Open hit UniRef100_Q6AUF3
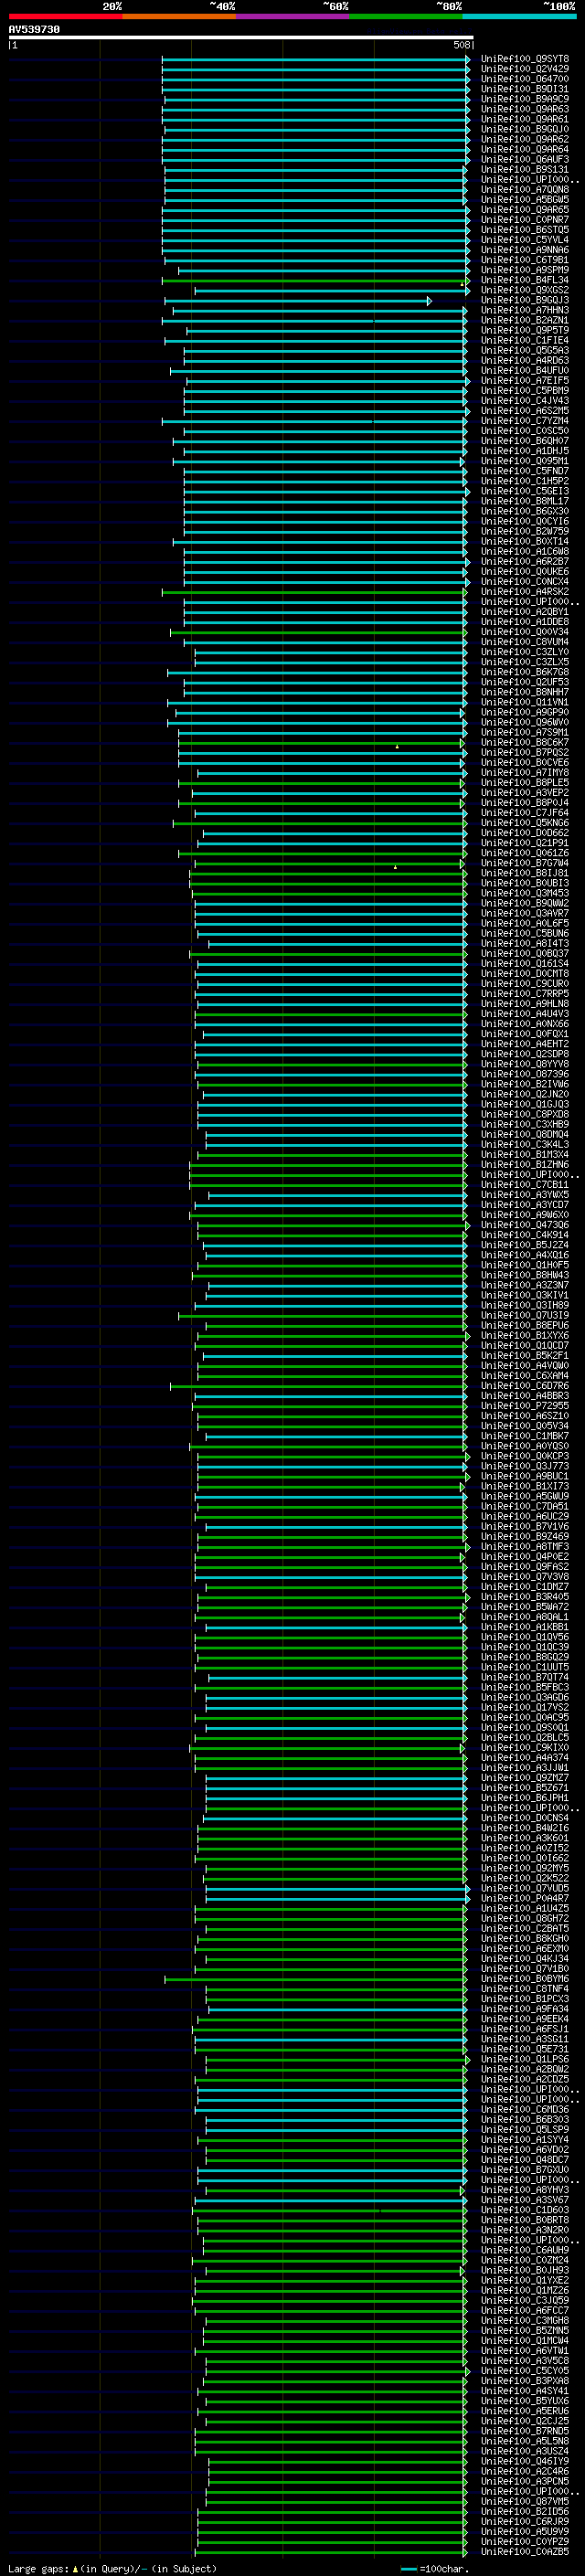Viewport: 585px width, 2576px height. [525, 160]
